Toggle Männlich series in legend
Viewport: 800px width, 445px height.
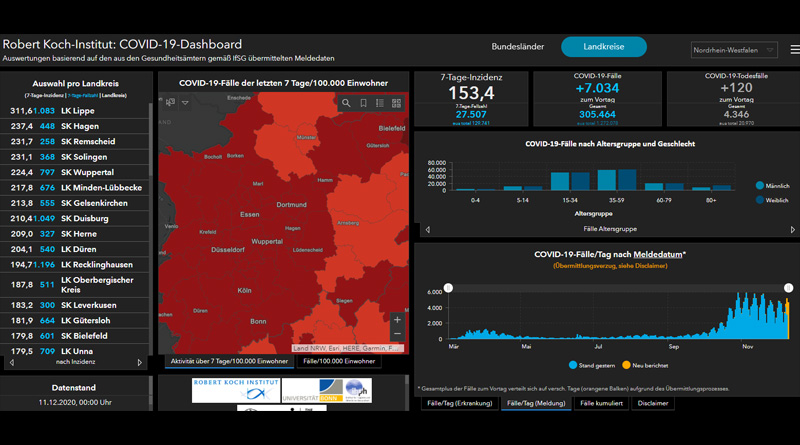772,186
